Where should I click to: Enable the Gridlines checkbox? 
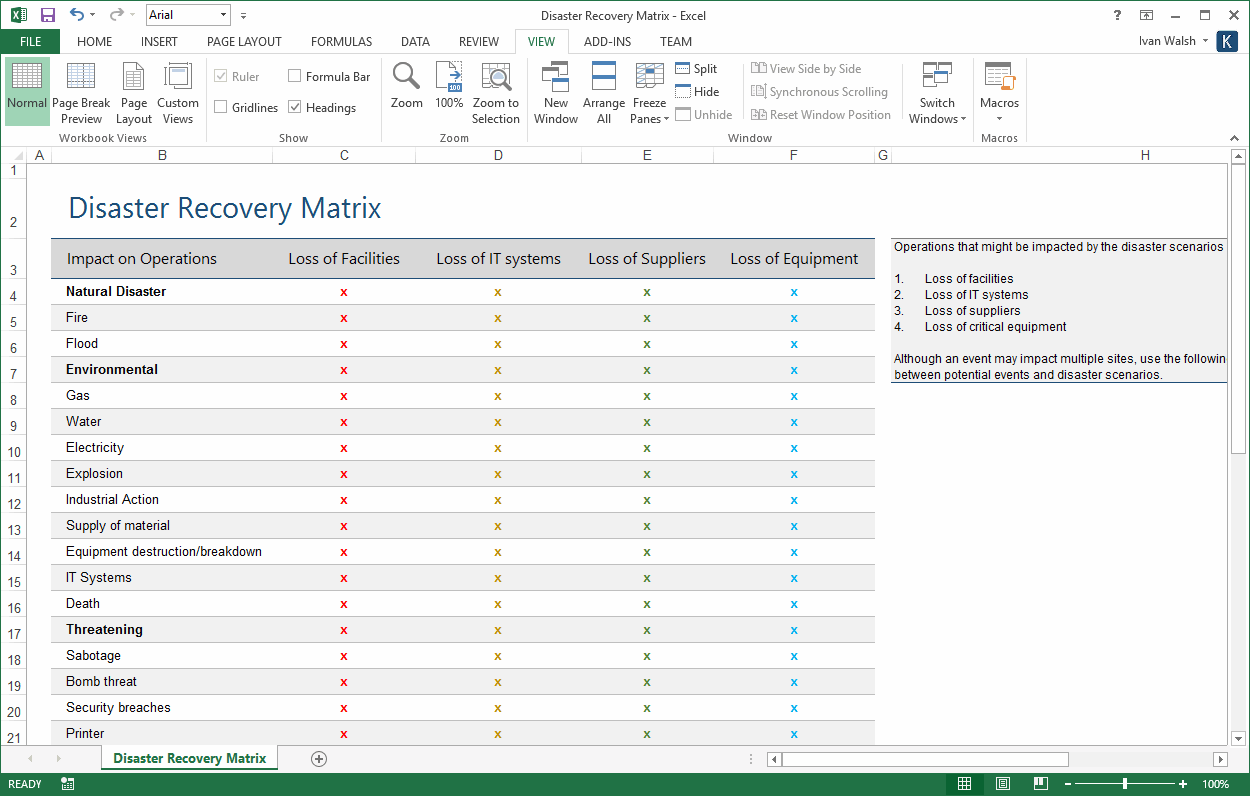[x=224, y=107]
